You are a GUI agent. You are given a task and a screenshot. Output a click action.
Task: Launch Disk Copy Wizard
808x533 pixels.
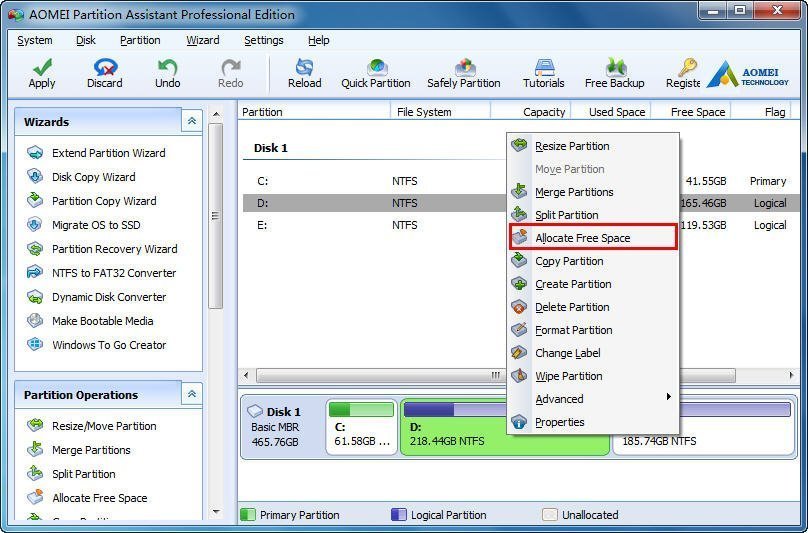(81, 177)
